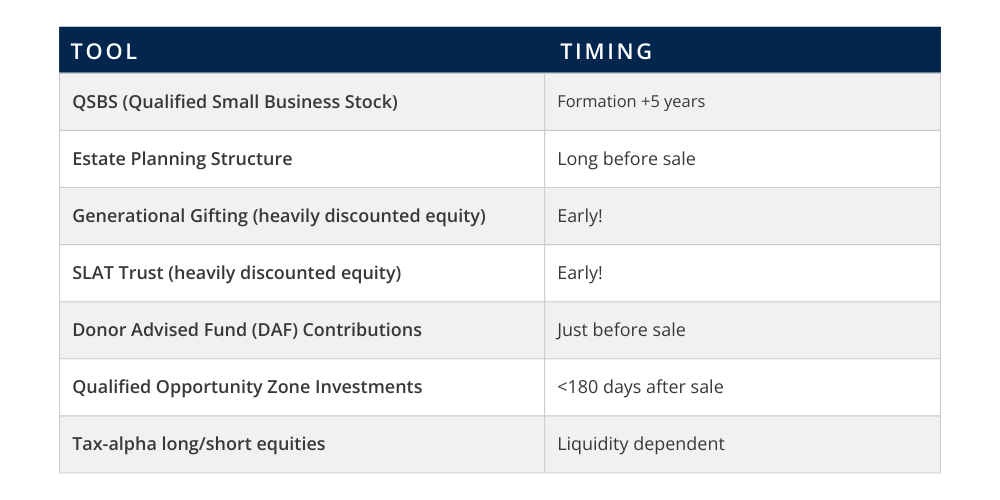This screenshot has height=500, width=1000.
Task: Select the QSBS Qualified Small Business Stock cell
Action: pyautogui.click(x=302, y=102)
